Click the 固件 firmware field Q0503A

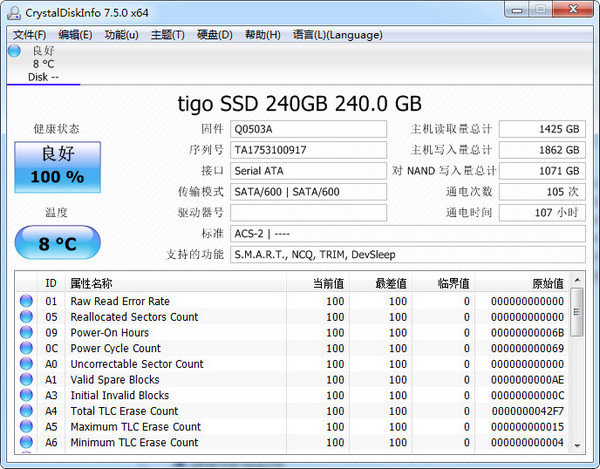click(x=308, y=129)
